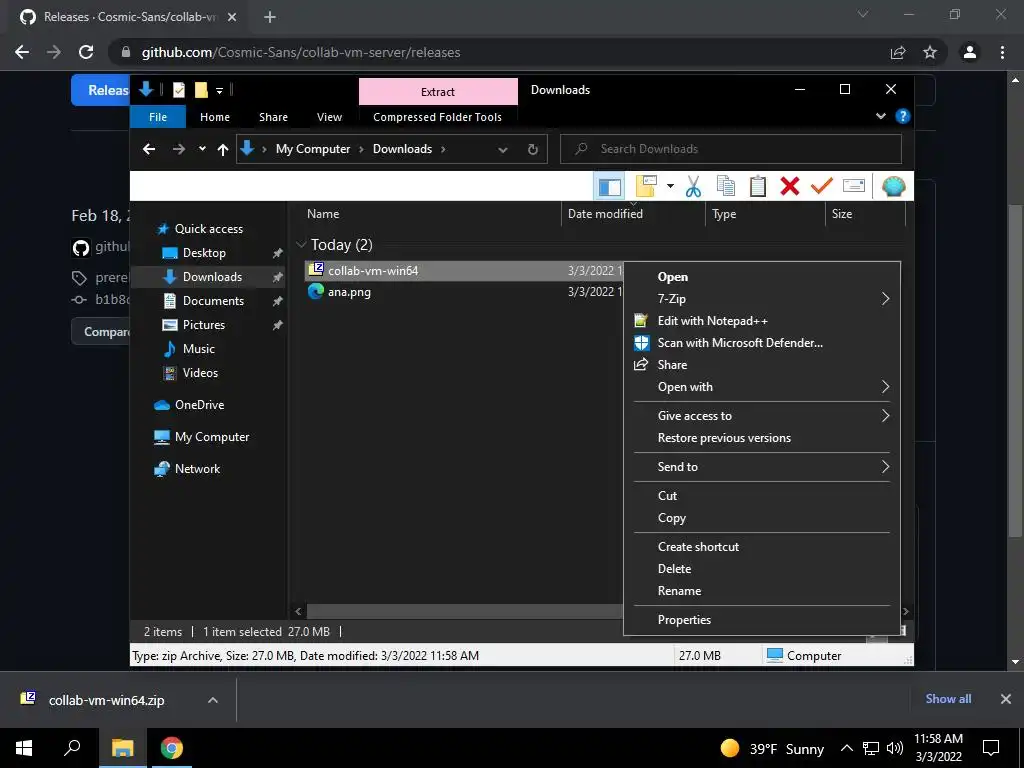The height and width of the screenshot is (768, 1024).
Task: Choose Rename from the context menu
Action: (x=761, y=591)
